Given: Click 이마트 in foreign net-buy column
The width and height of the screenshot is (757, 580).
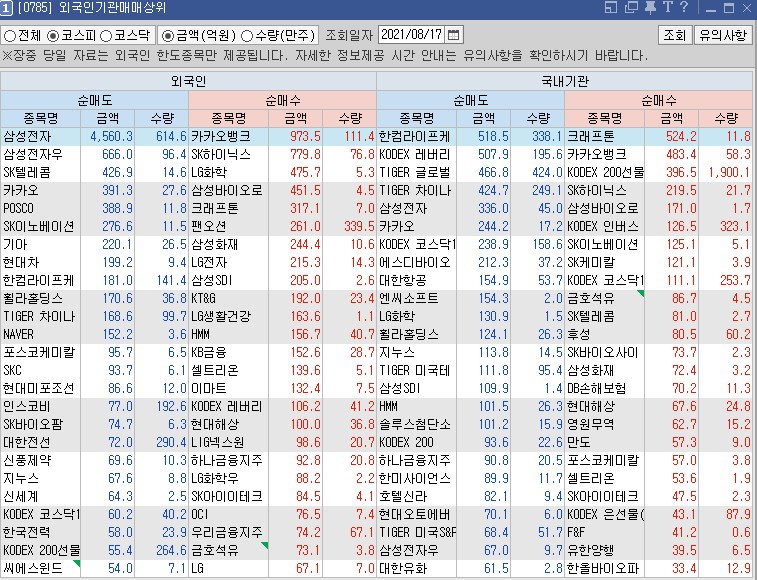Looking at the screenshot, I should pos(209,389).
